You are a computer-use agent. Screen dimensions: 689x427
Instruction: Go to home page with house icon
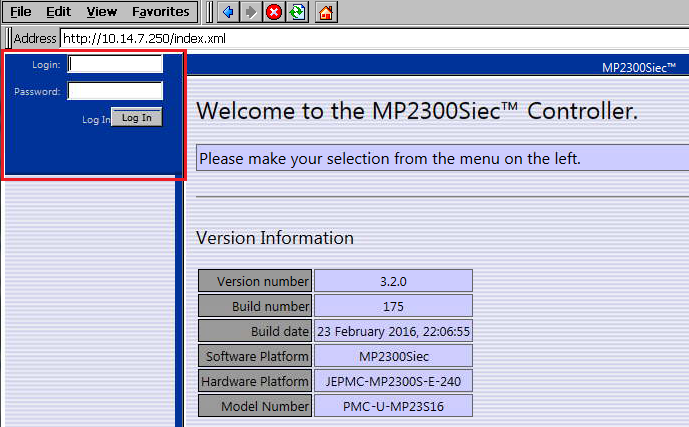[326, 12]
